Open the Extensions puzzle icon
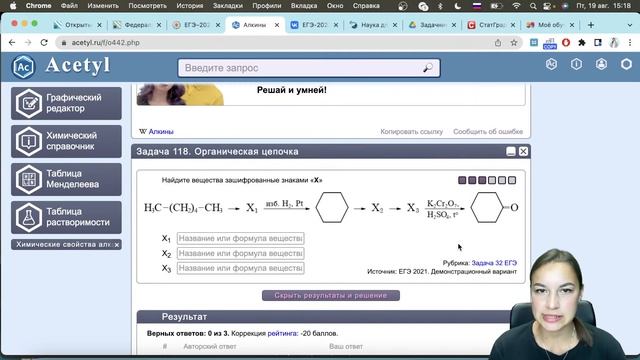 tap(582, 42)
